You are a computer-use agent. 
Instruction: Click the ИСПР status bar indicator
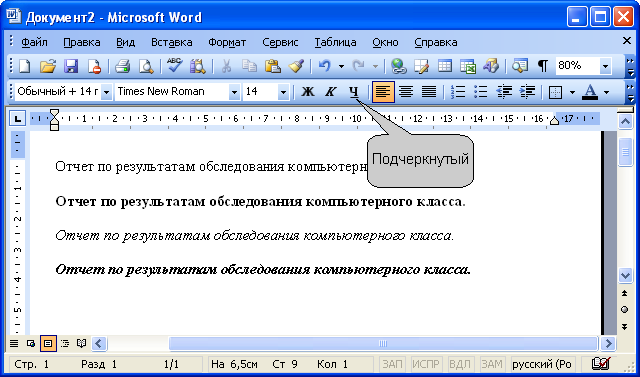click(x=426, y=364)
